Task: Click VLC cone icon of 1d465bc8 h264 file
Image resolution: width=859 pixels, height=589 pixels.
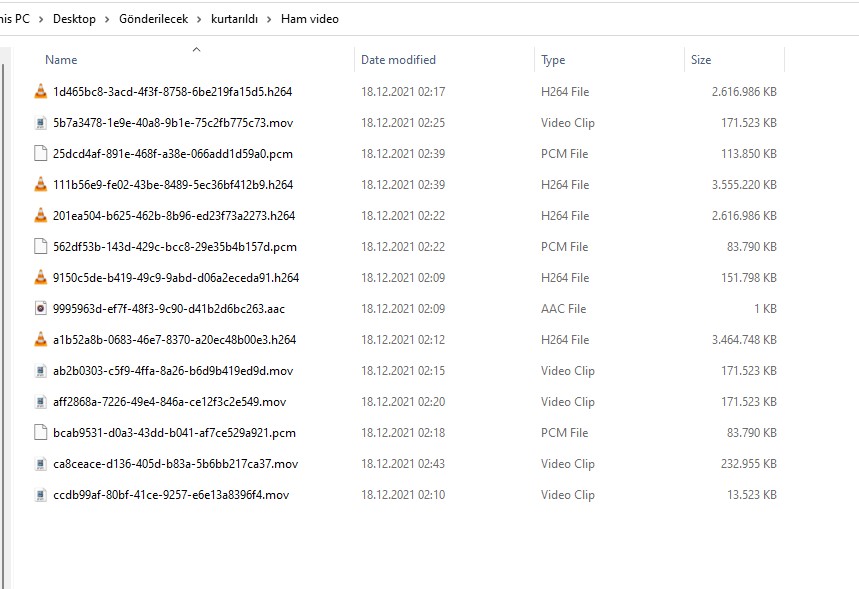Action: 40,92
